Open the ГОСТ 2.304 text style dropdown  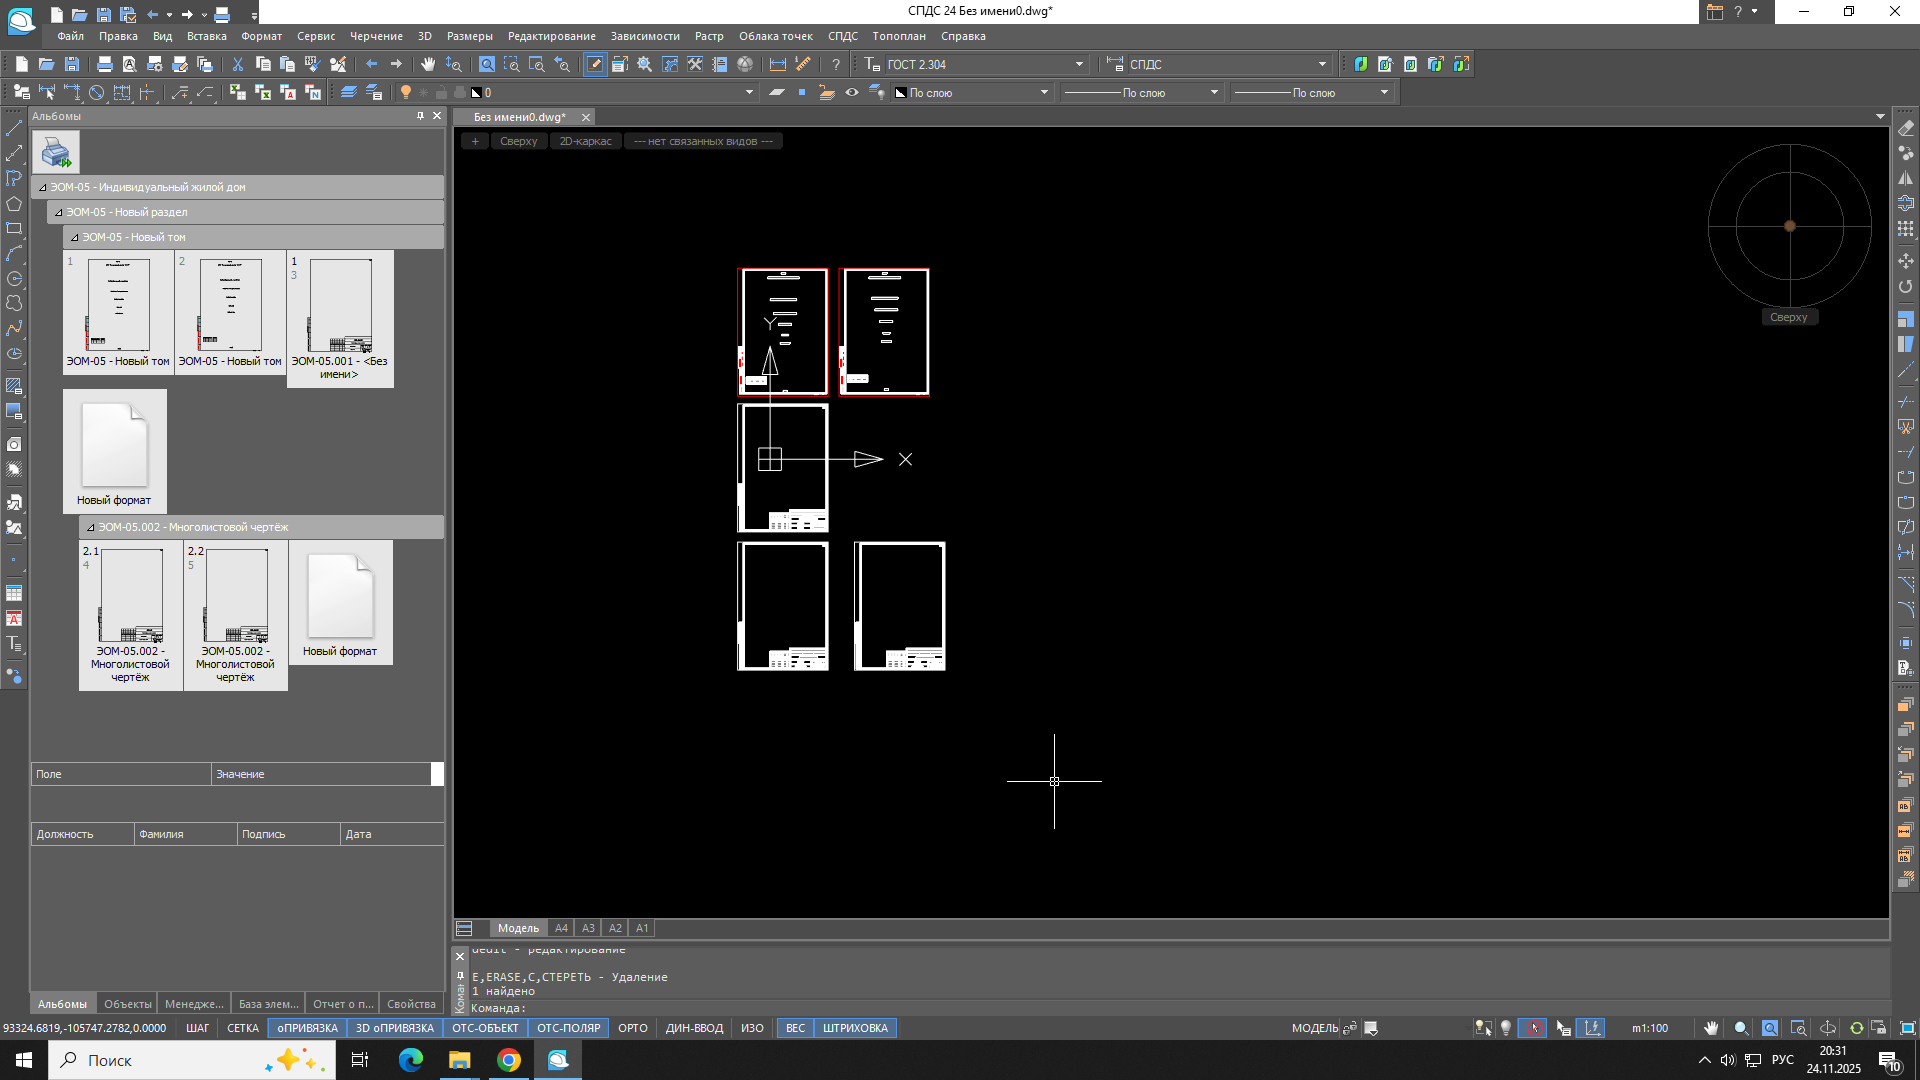1079,64
